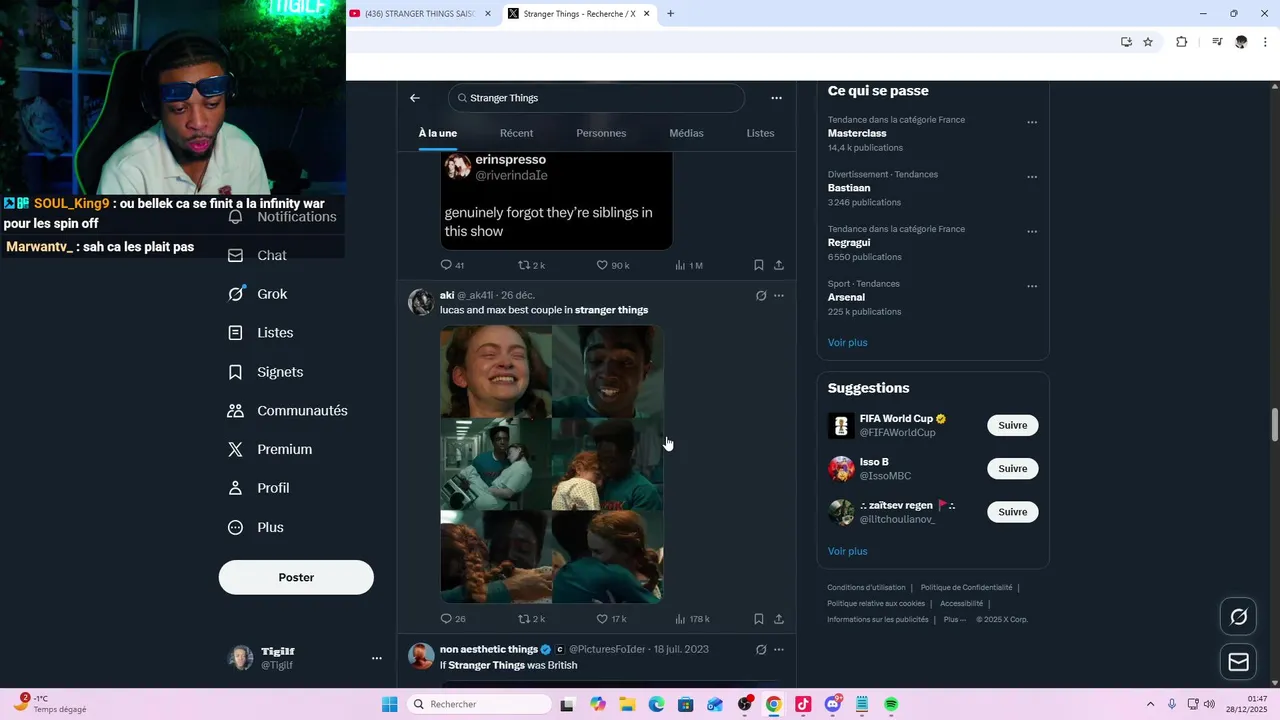Ask Grok about non aesthetic things post
Image resolution: width=1280 pixels, height=720 pixels.
point(761,650)
